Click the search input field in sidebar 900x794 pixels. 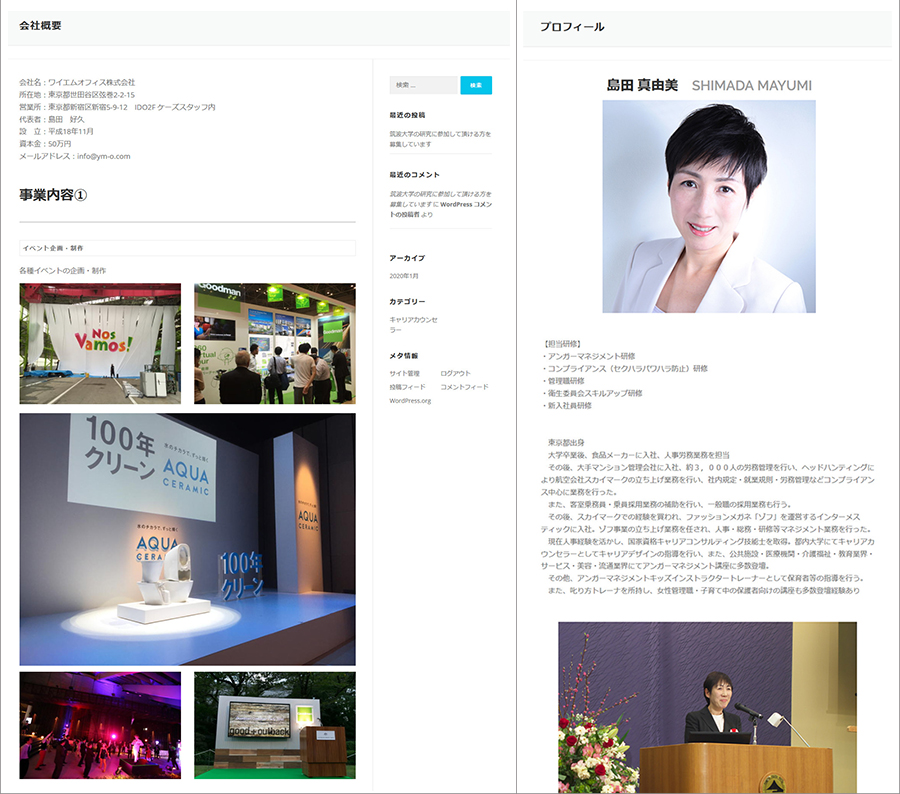(x=423, y=85)
